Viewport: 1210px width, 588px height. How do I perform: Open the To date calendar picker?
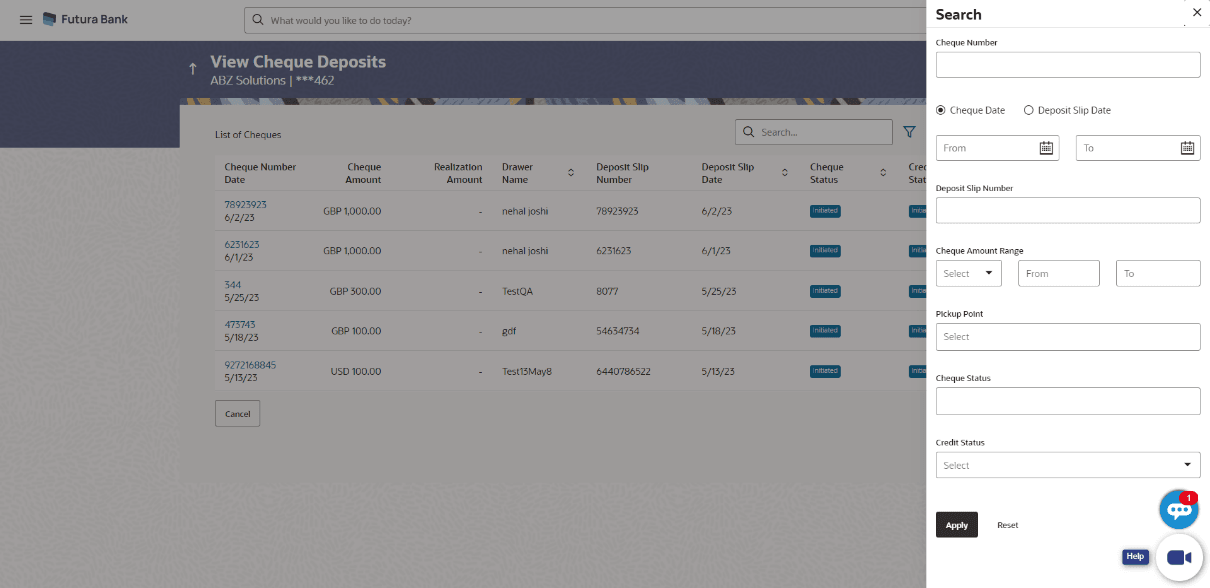(1187, 148)
